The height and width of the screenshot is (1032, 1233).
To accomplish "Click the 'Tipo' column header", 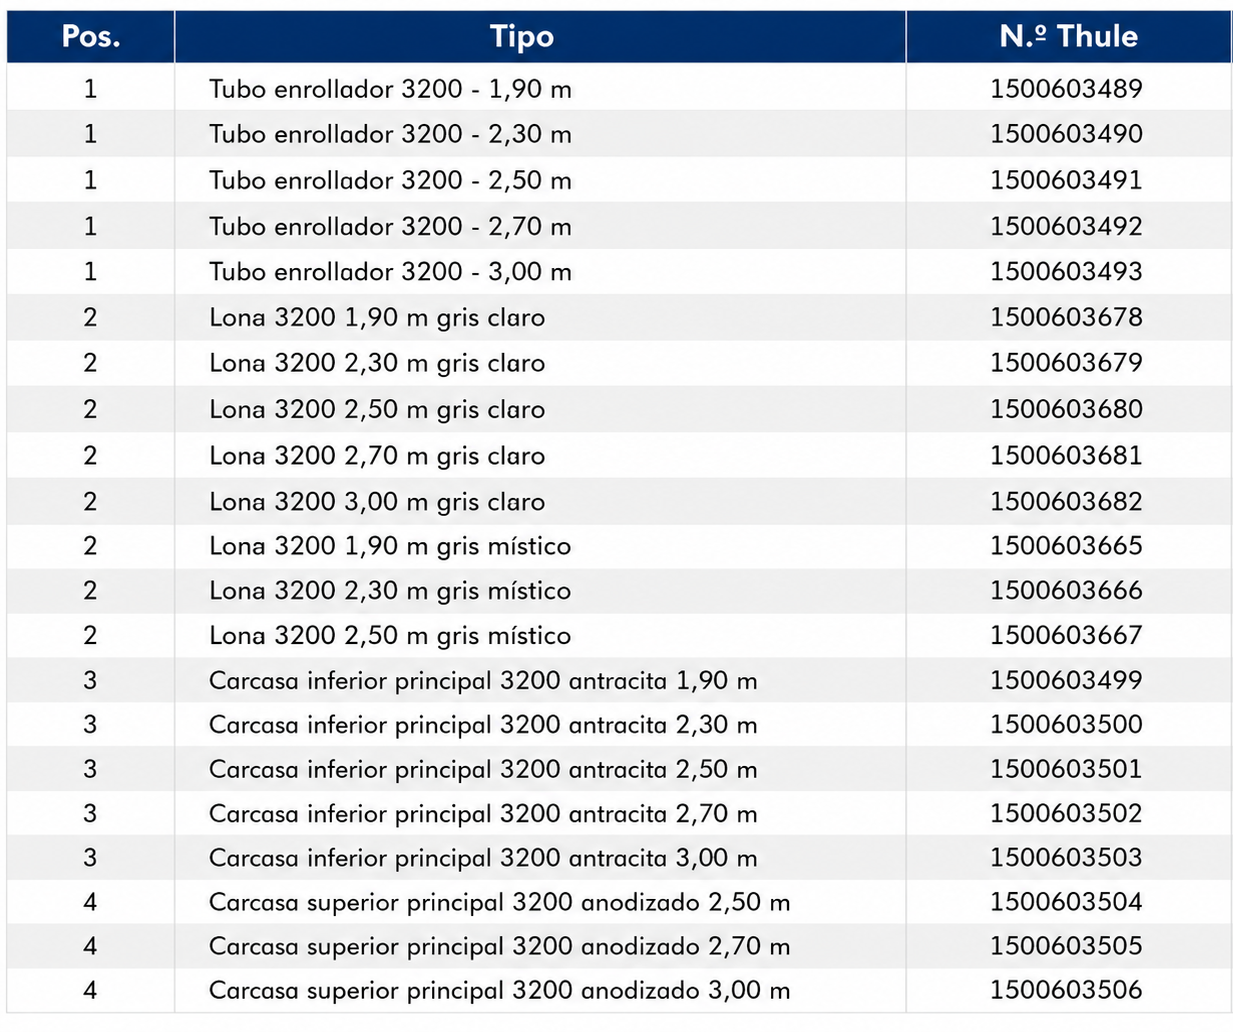I will [521, 37].
